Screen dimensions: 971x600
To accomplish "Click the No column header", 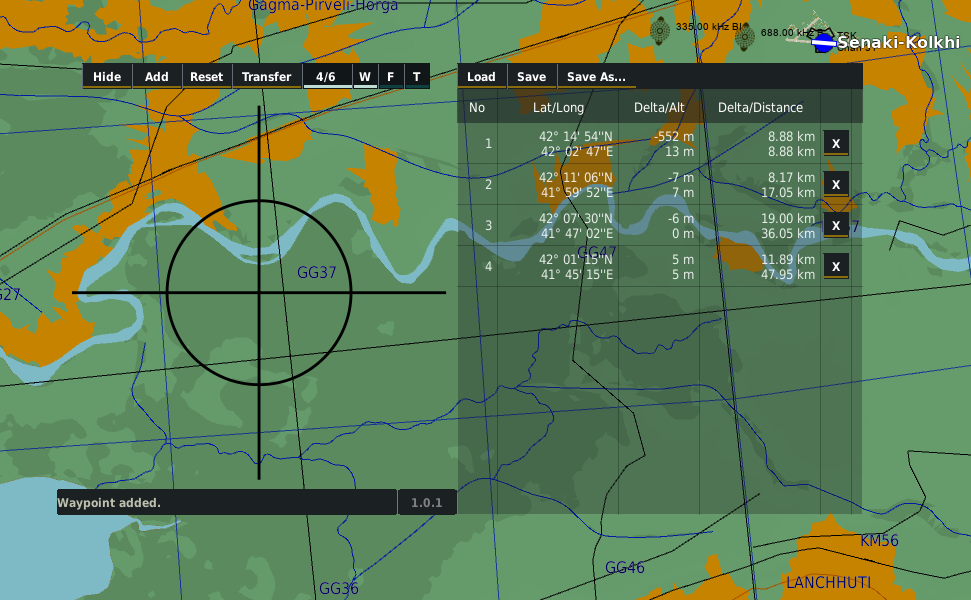I will point(477,108).
